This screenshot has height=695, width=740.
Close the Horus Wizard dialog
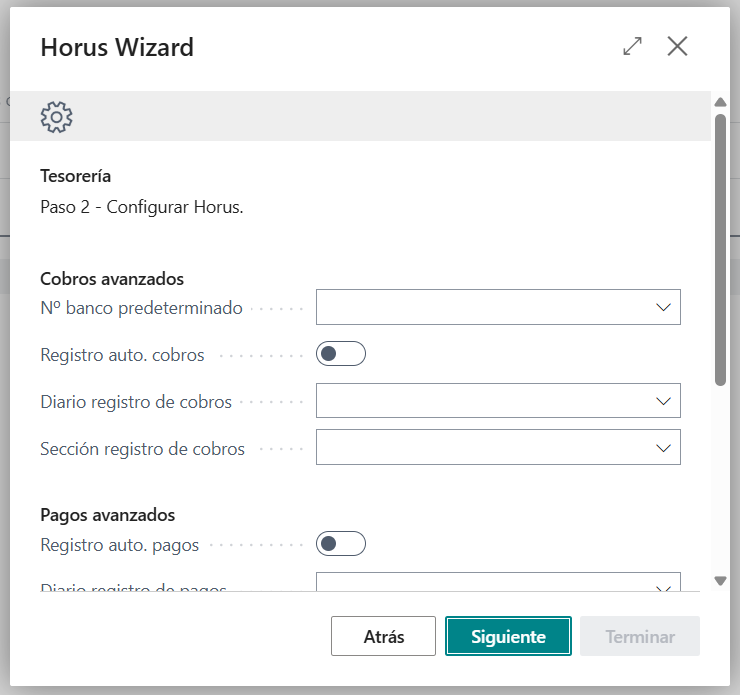coord(677,46)
